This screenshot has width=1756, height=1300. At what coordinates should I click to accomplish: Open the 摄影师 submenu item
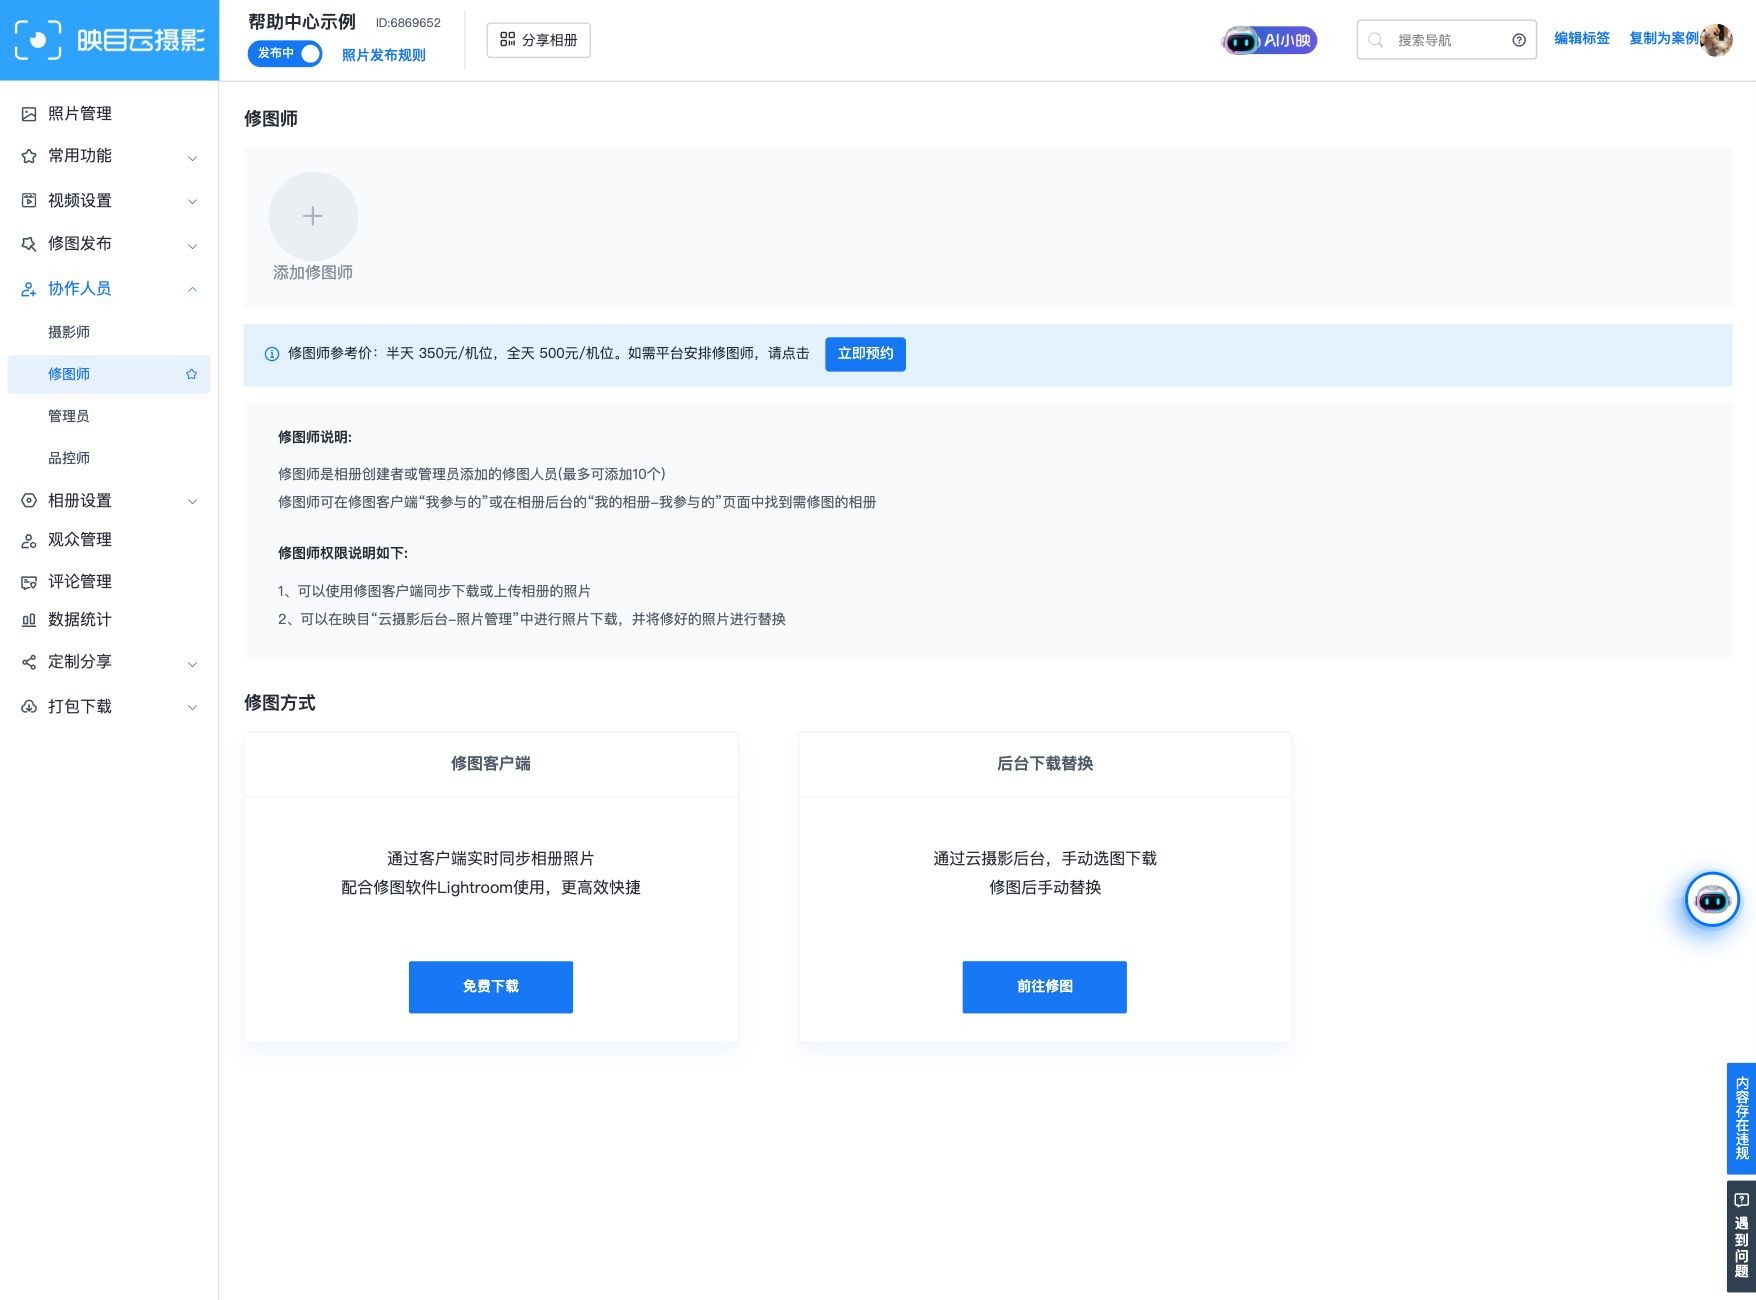(69, 332)
